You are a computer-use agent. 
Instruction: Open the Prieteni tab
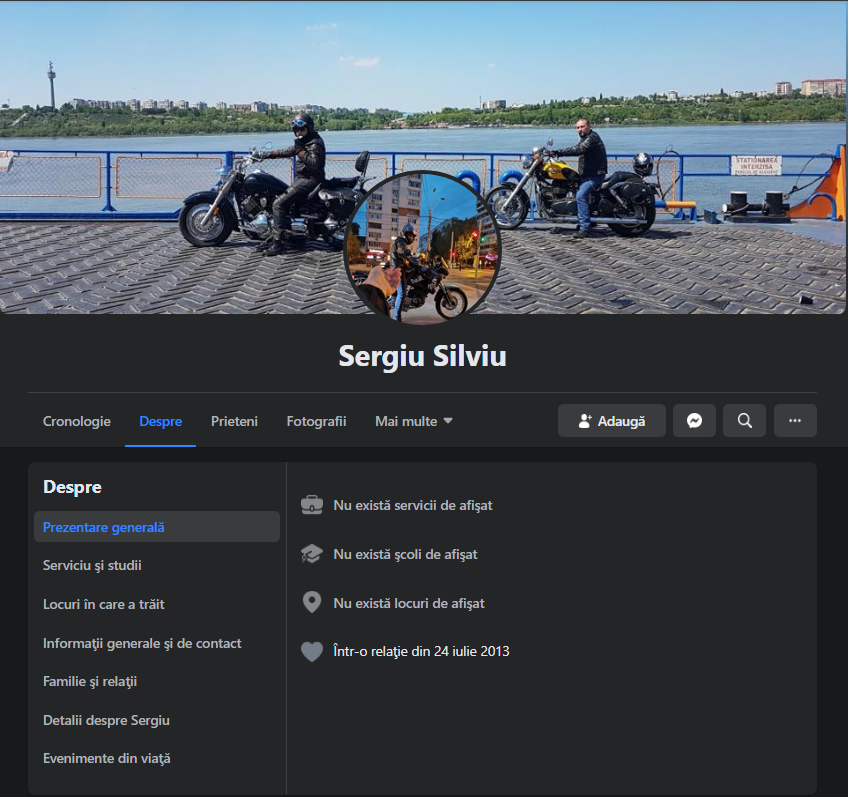[x=234, y=421]
